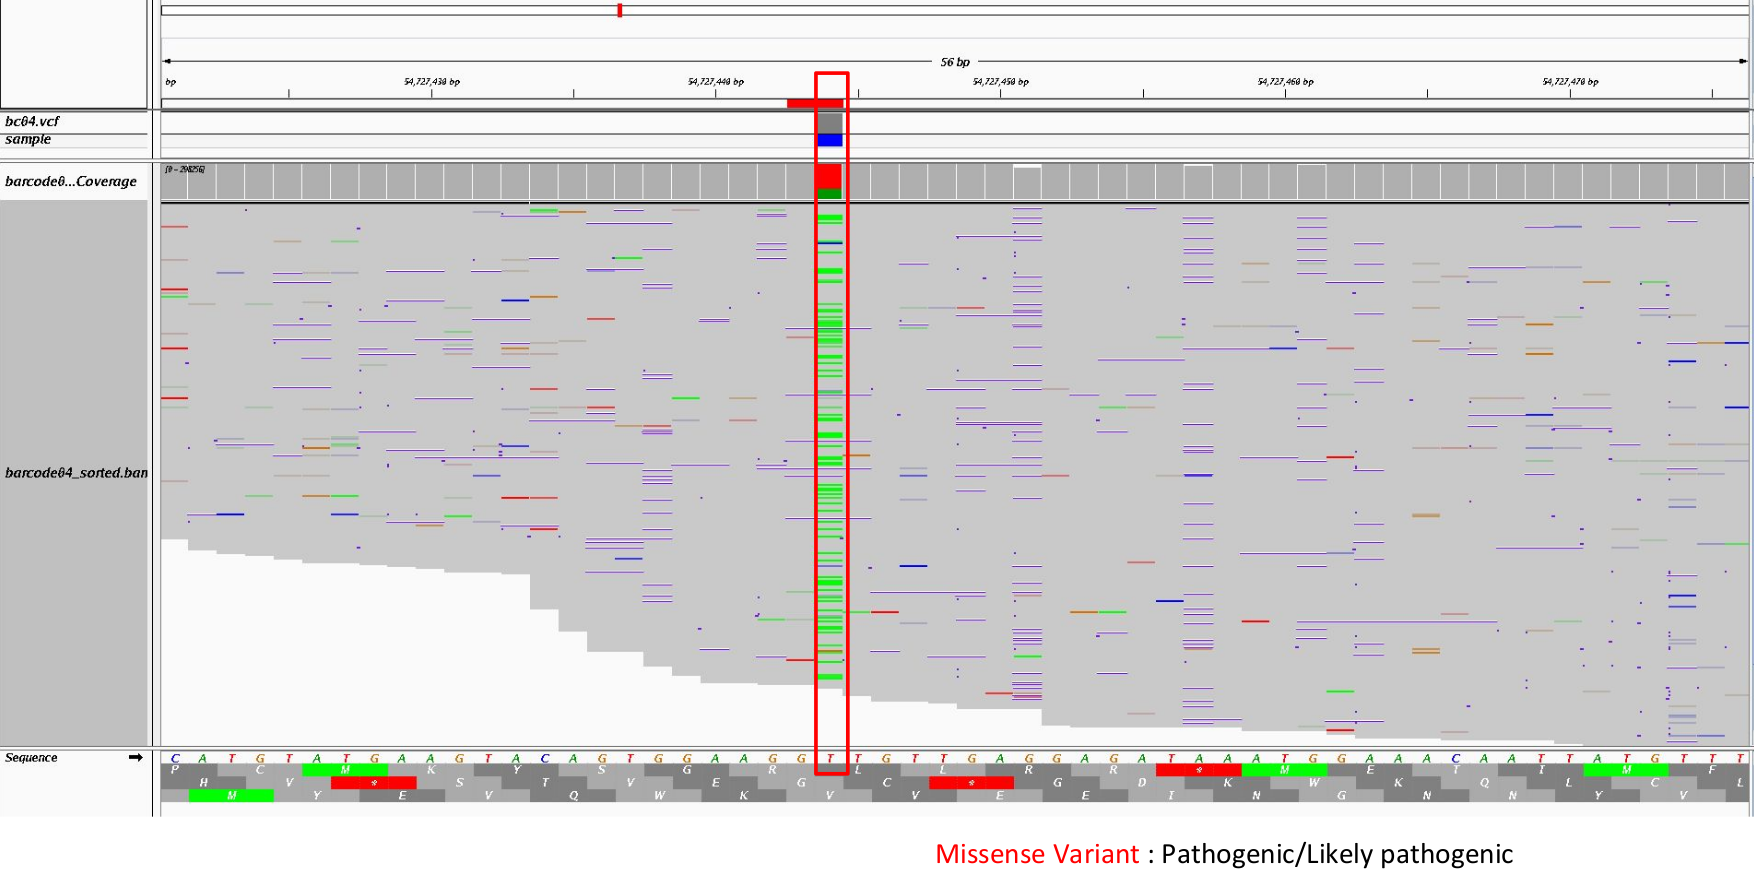The width and height of the screenshot is (1754, 875).
Task: Click the 54,727,460 bp ruler label
Action: [1286, 82]
